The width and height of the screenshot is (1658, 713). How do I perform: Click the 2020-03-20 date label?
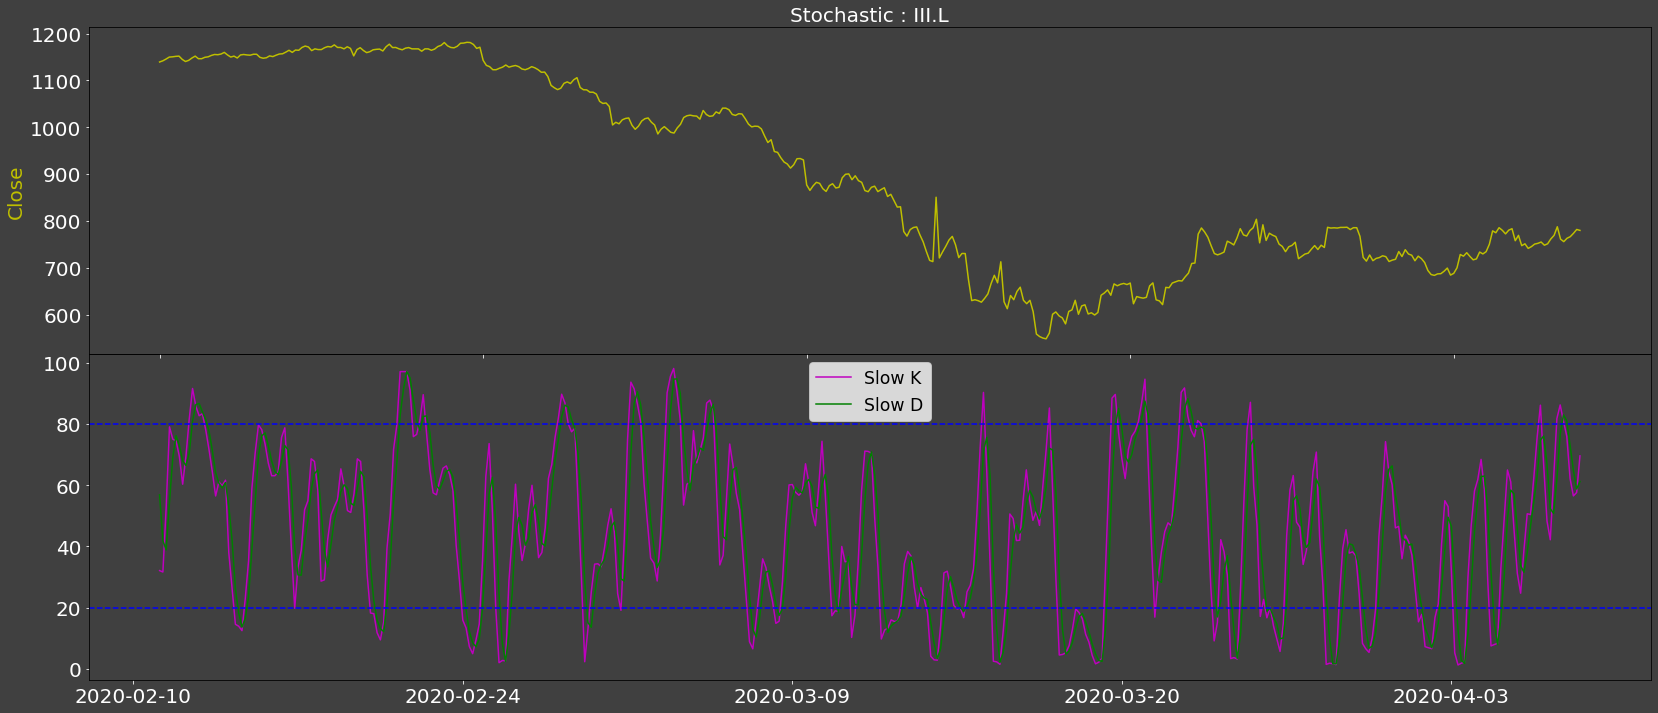tap(1122, 696)
